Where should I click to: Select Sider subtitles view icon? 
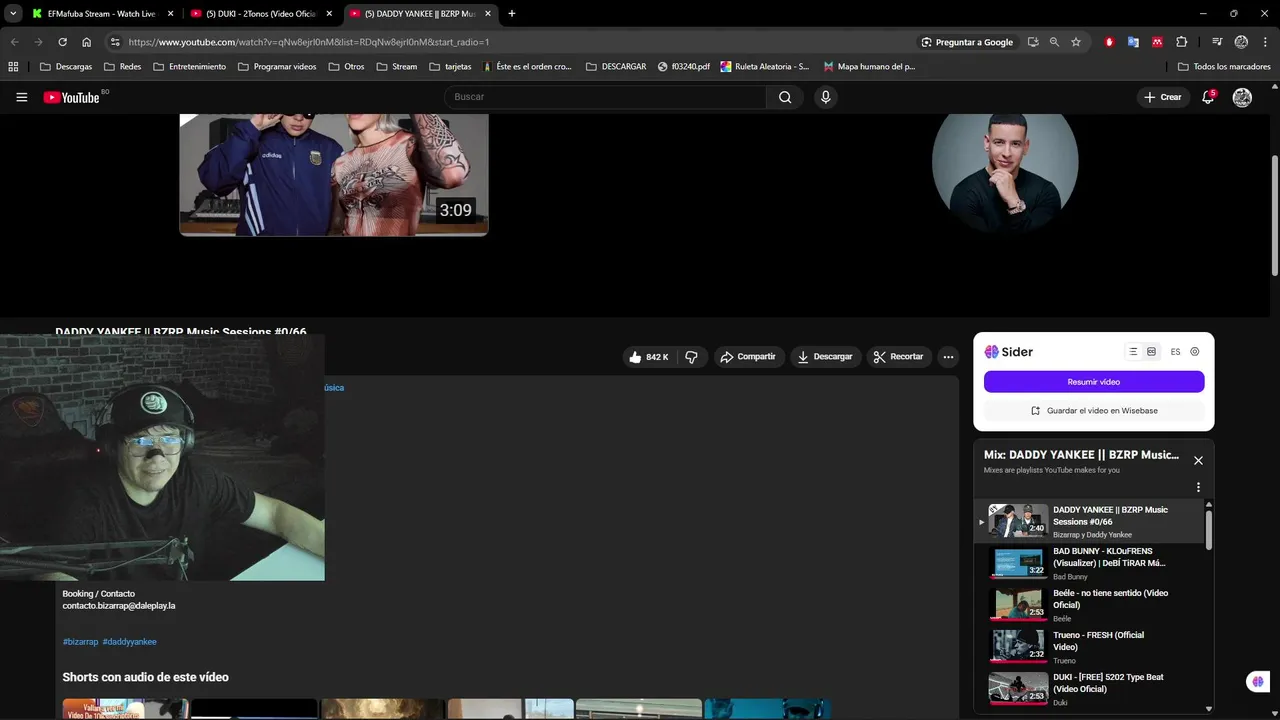[1151, 352]
